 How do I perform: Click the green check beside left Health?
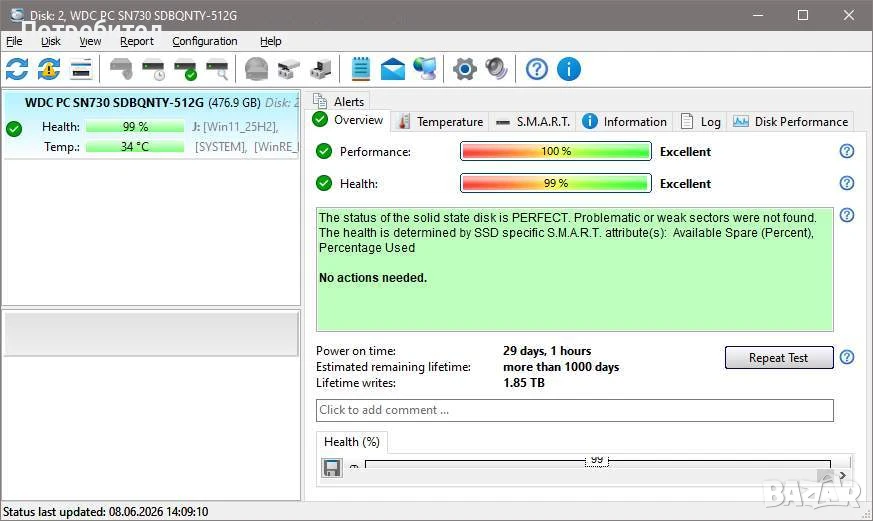[14, 129]
